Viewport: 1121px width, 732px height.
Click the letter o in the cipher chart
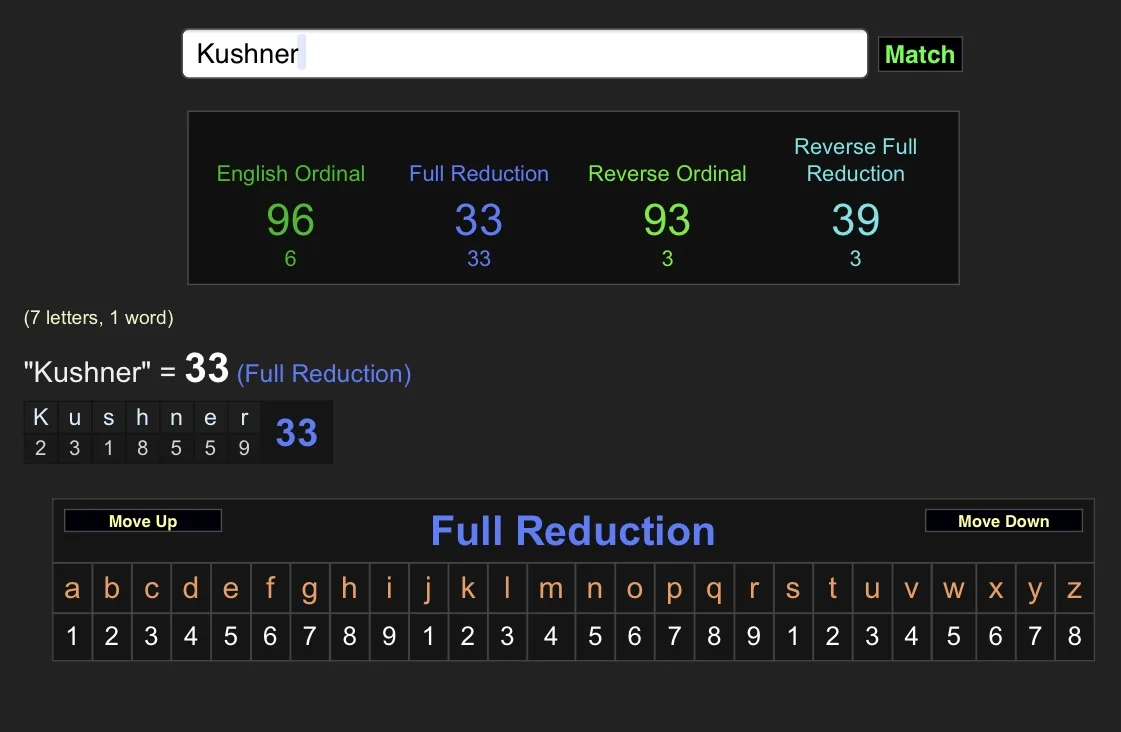click(x=634, y=588)
